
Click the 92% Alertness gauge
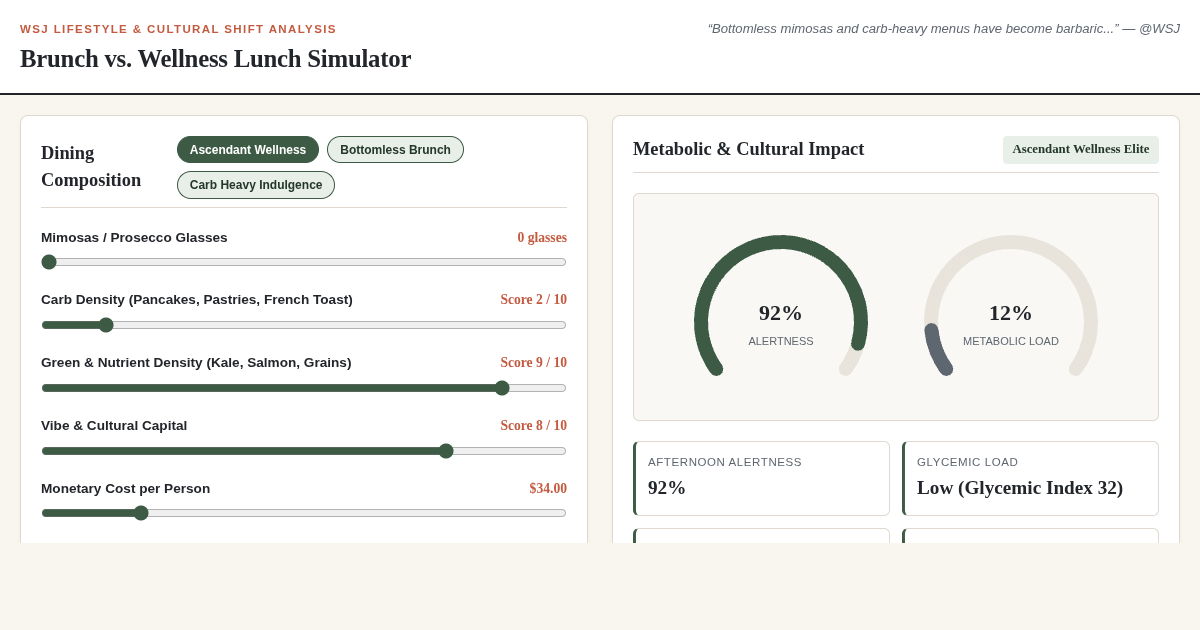[781, 307]
